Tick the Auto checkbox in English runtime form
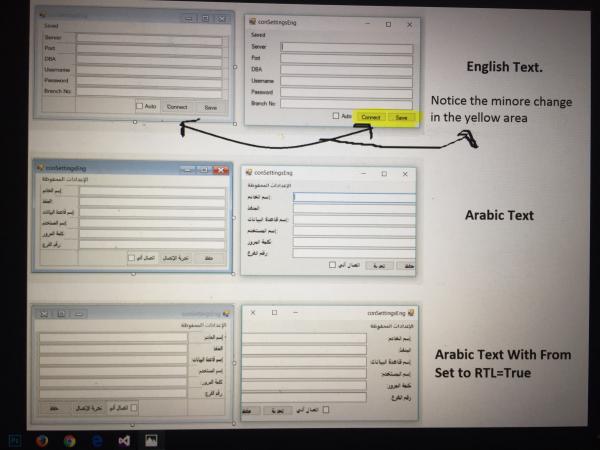Image resolution: width=600 pixels, height=450 pixels. pos(336,116)
